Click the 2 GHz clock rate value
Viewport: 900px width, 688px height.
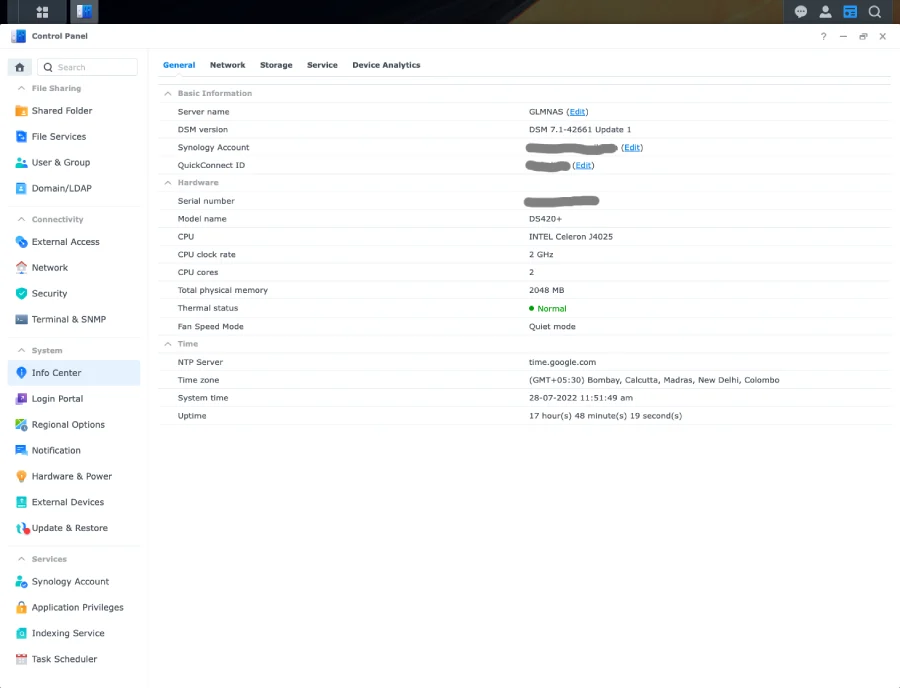pyautogui.click(x=541, y=254)
